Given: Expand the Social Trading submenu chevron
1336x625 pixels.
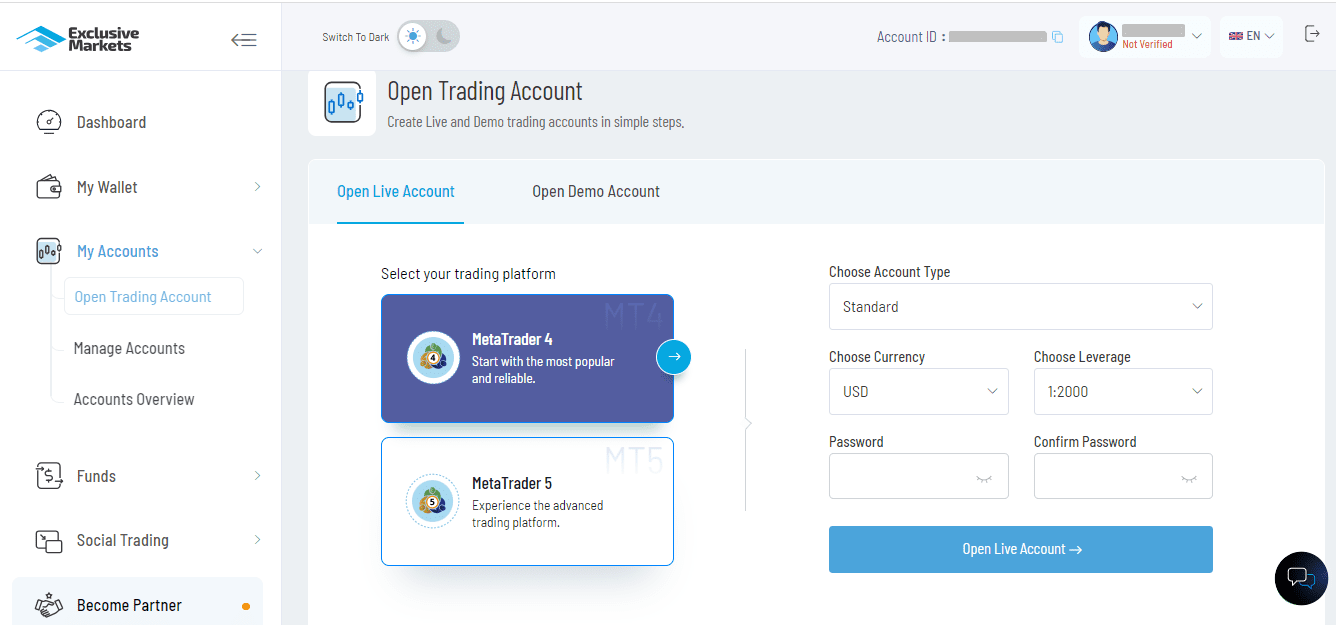Looking at the screenshot, I should 257,540.
